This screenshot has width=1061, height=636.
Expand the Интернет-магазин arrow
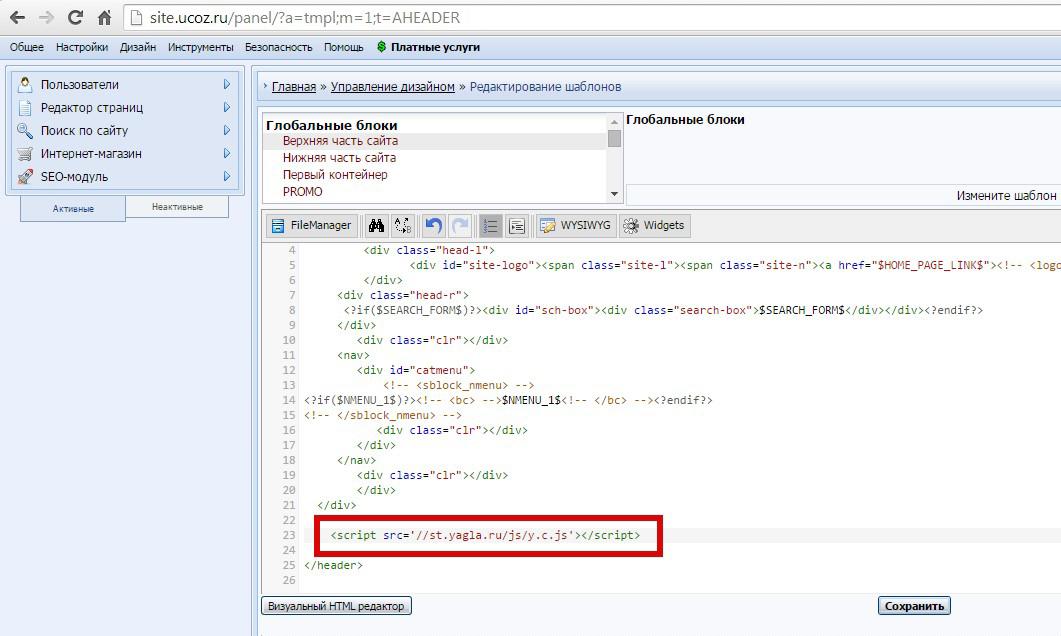[227, 154]
